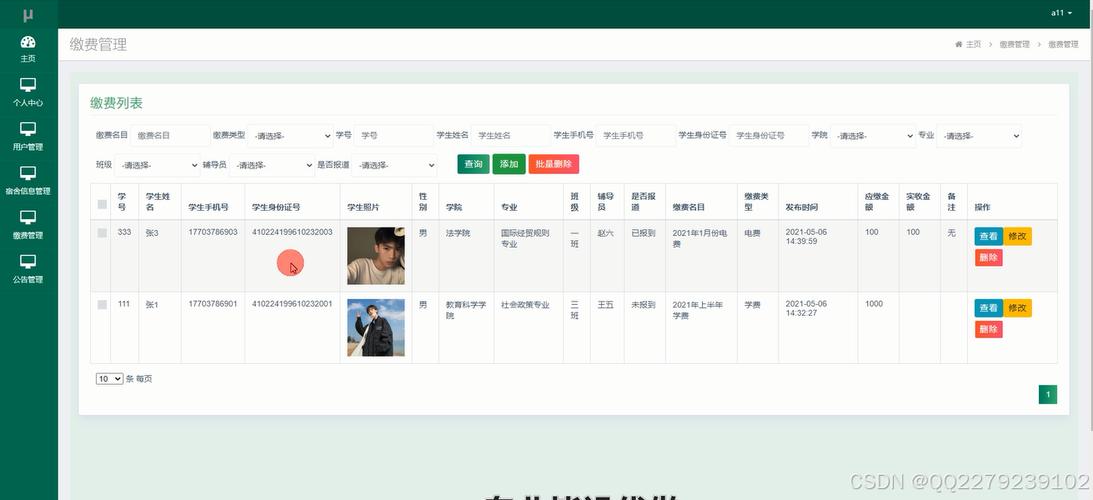Screen dimensions: 1093x500
Task: Focus the 学生手机号 search field
Action: (636, 136)
